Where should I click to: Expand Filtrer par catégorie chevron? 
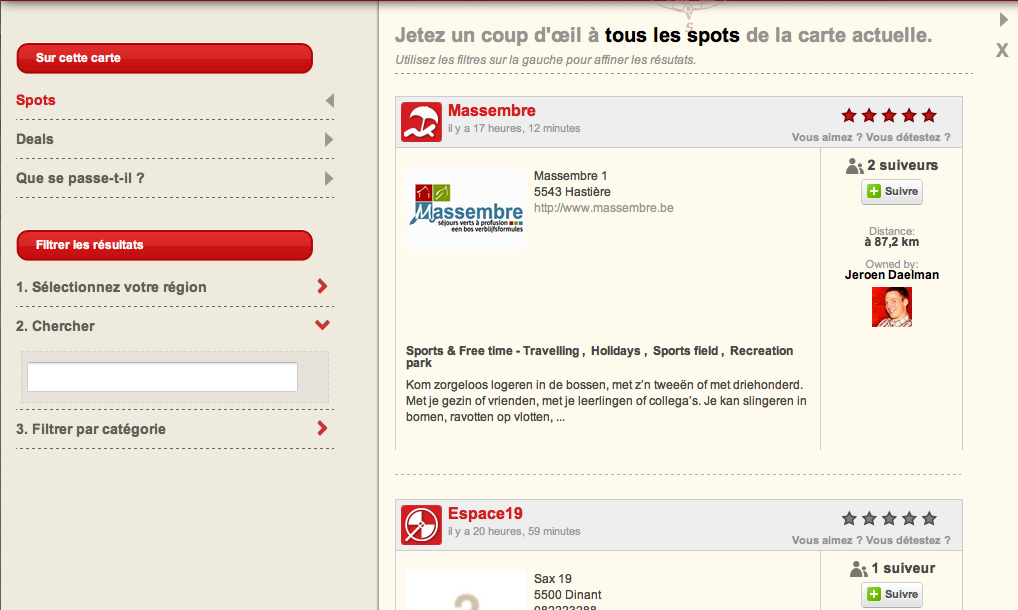click(x=322, y=428)
